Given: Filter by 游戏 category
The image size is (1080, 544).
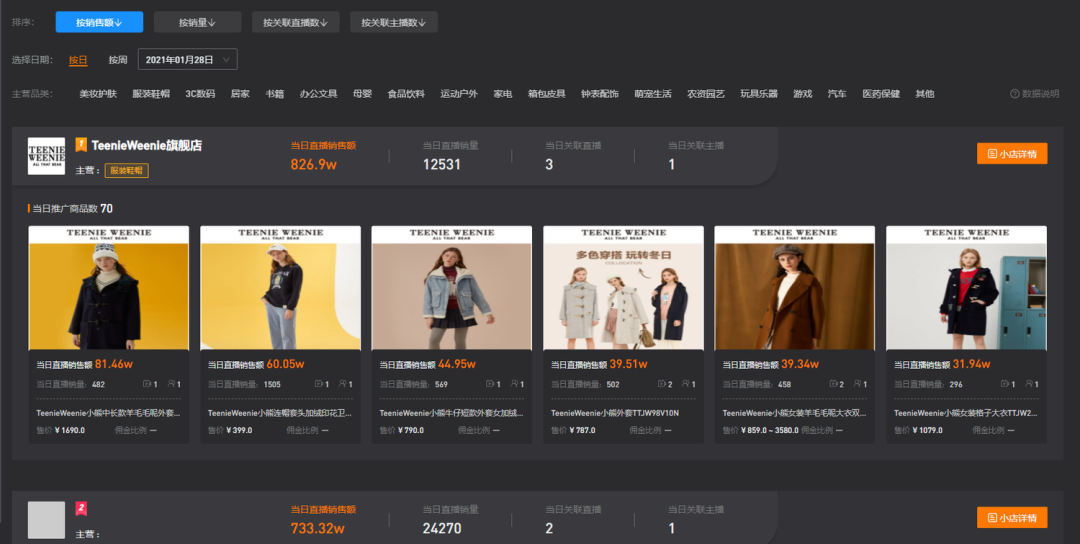Looking at the screenshot, I should click(x=802, y=94).
